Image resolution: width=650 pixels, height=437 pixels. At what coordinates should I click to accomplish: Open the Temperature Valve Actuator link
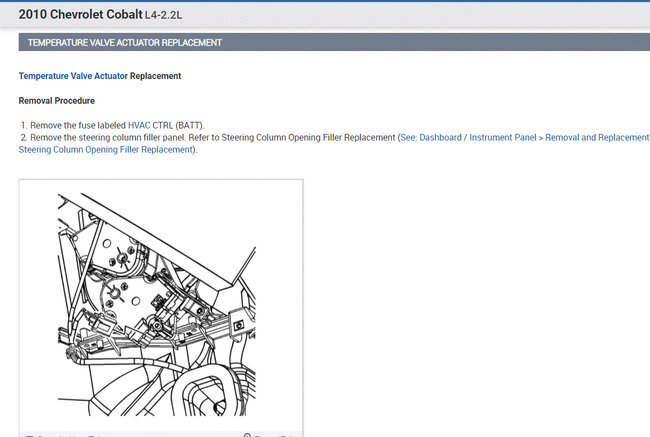click(73, 76)
